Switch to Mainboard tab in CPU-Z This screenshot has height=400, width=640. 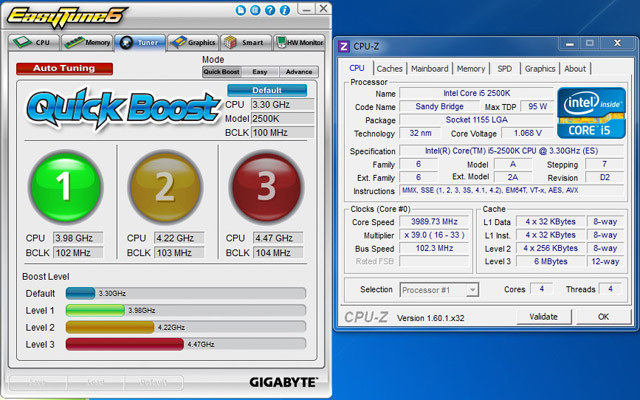click(x=429, y=69)
